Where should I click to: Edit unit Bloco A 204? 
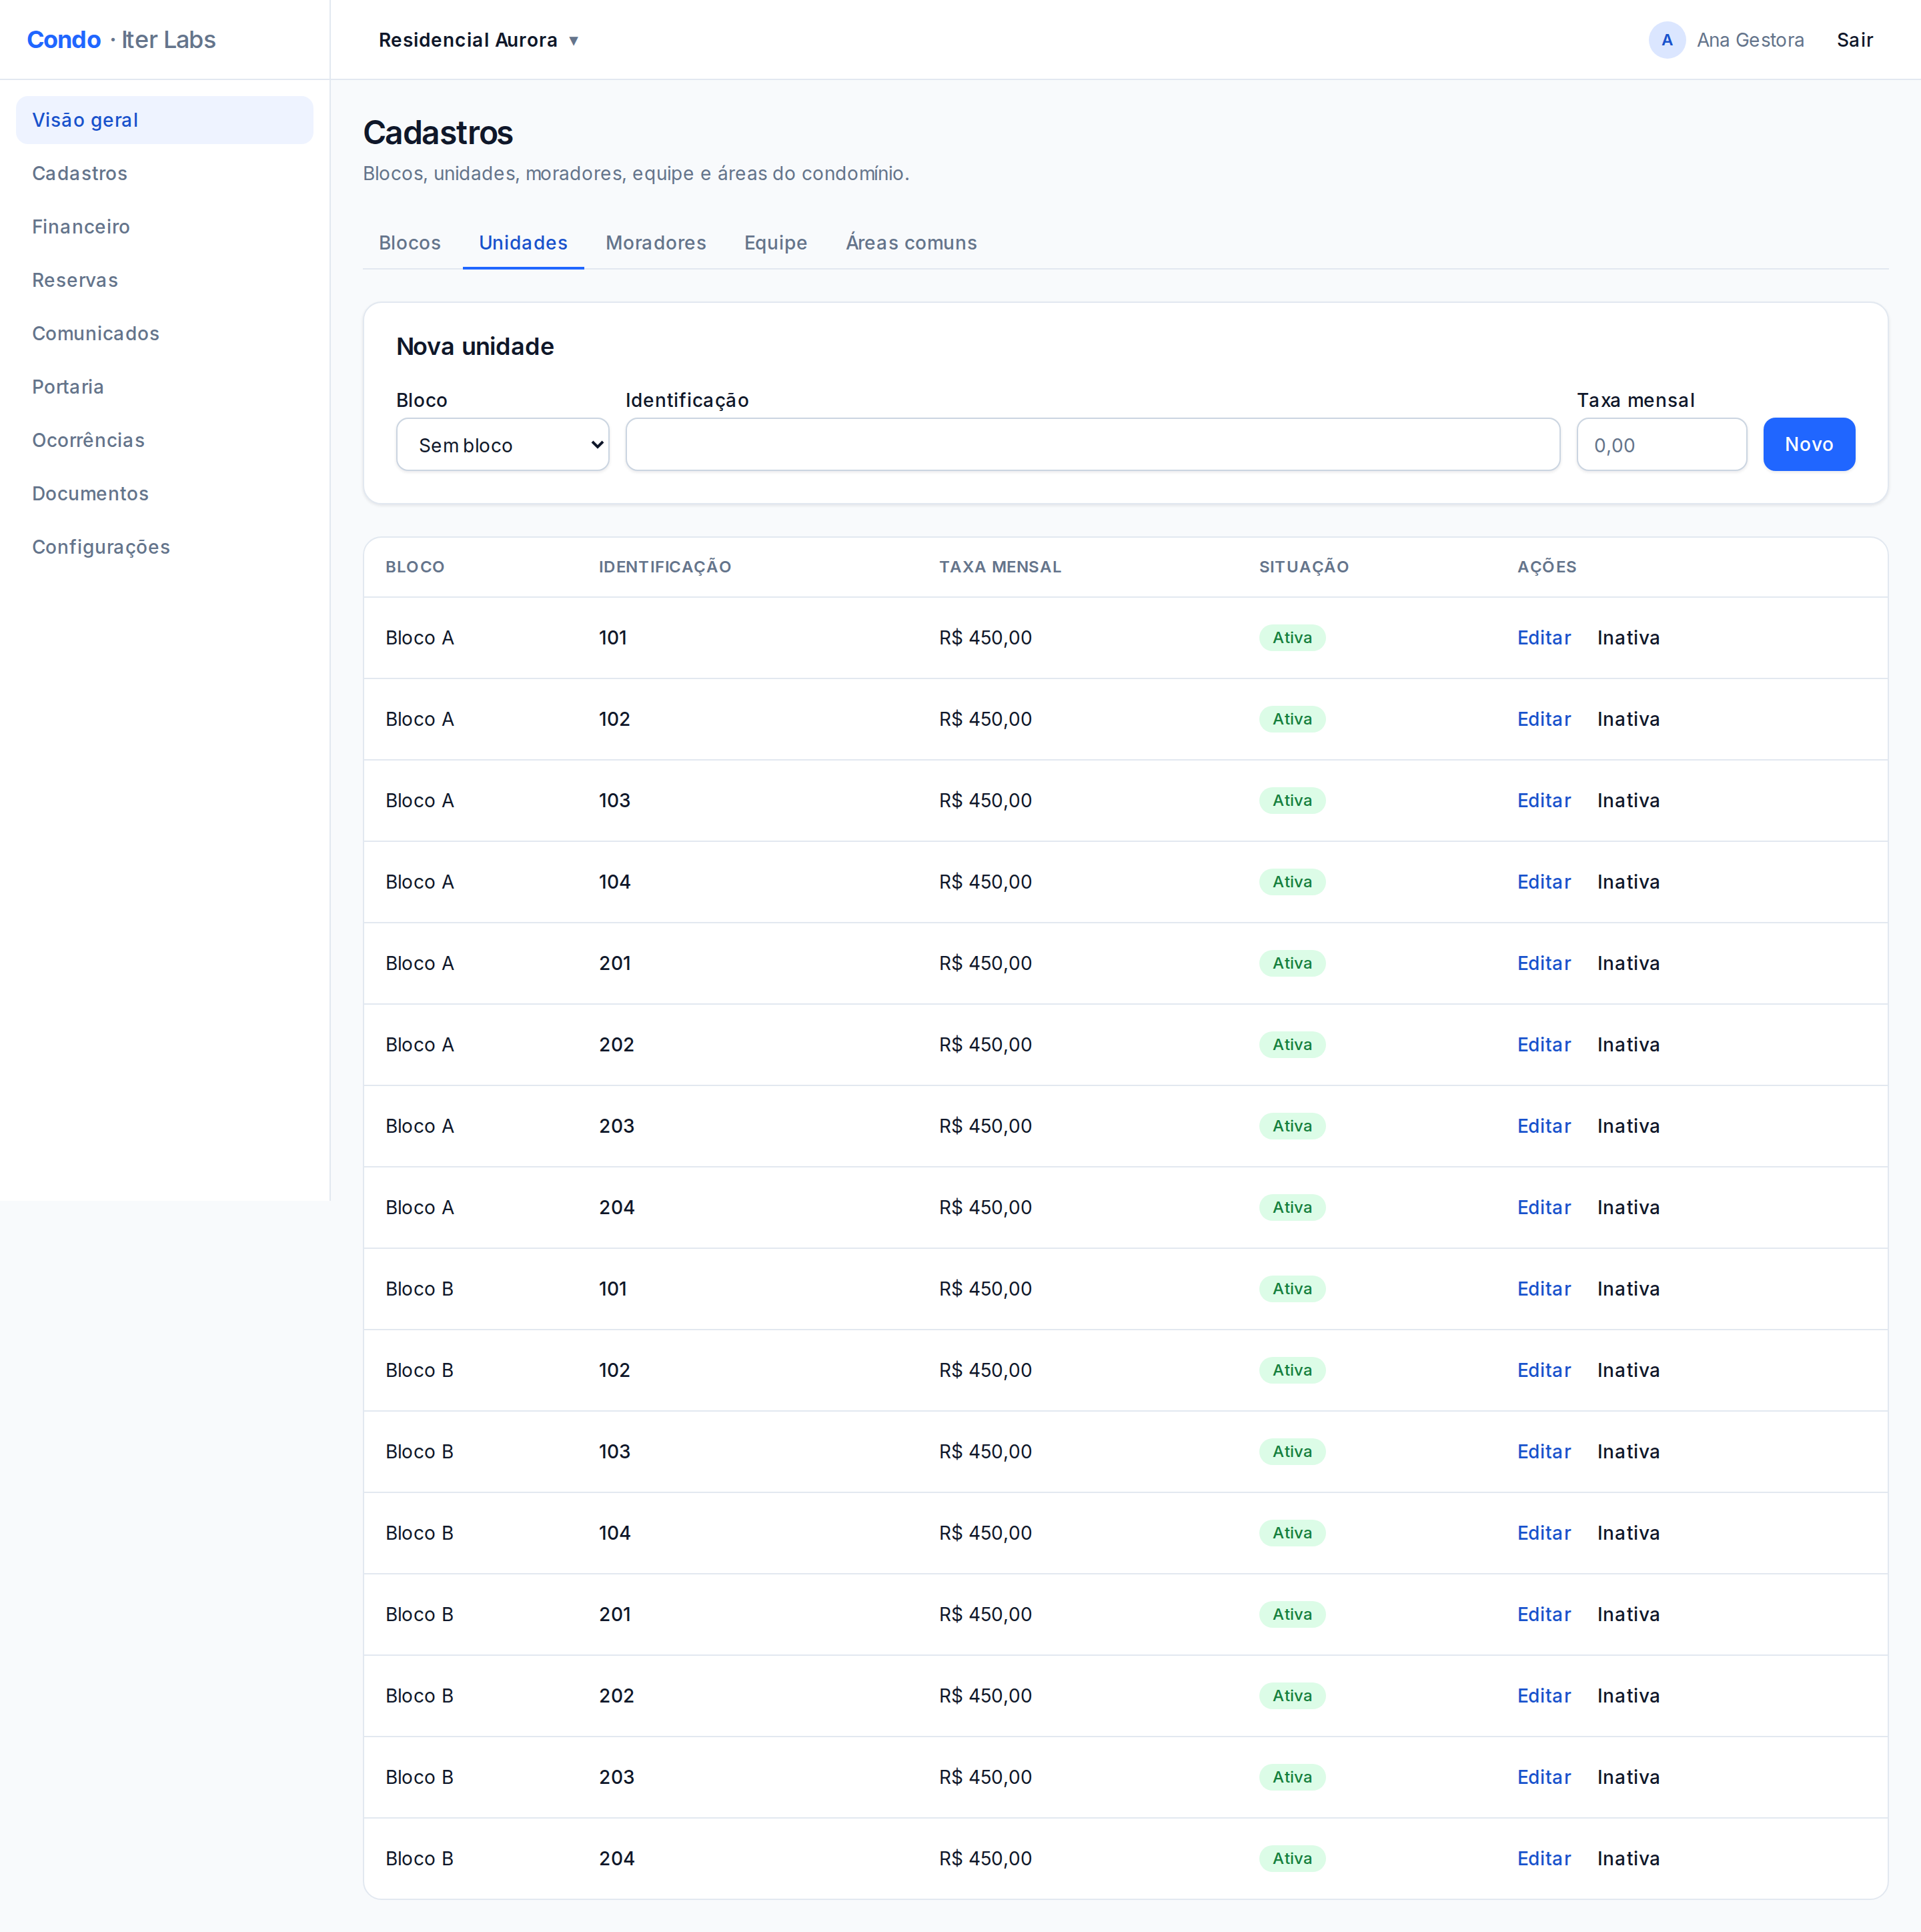1543,1208
